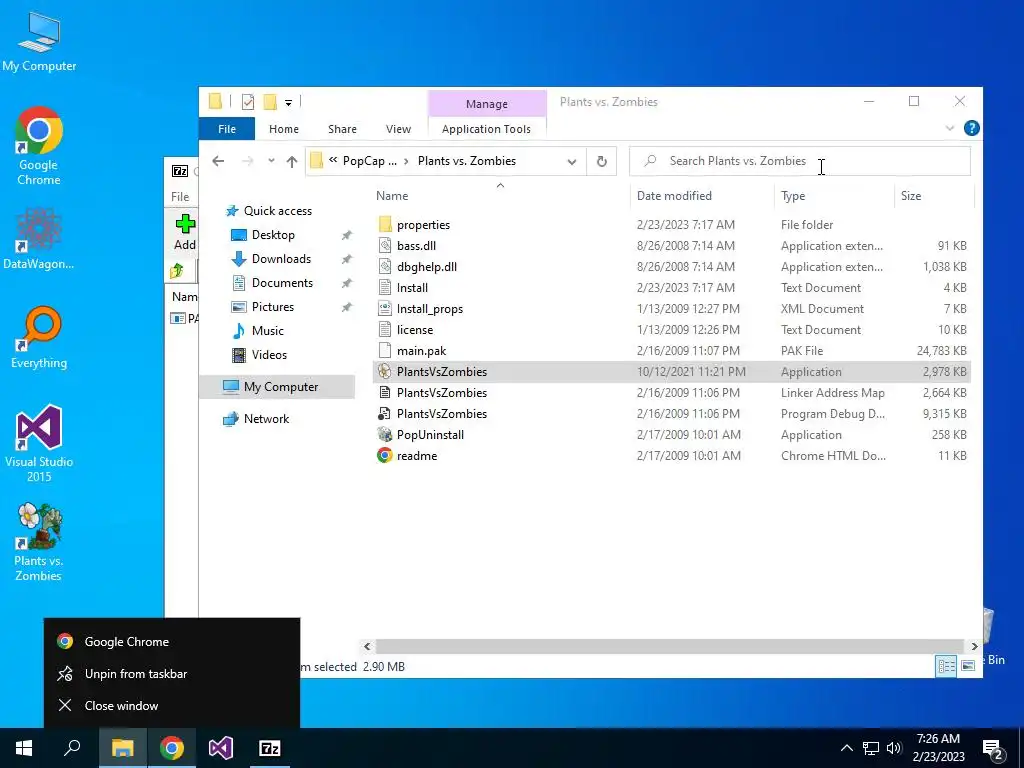1024x768 pixels.
Task: Refresh the folder view
Action: (x=601, y=161)
